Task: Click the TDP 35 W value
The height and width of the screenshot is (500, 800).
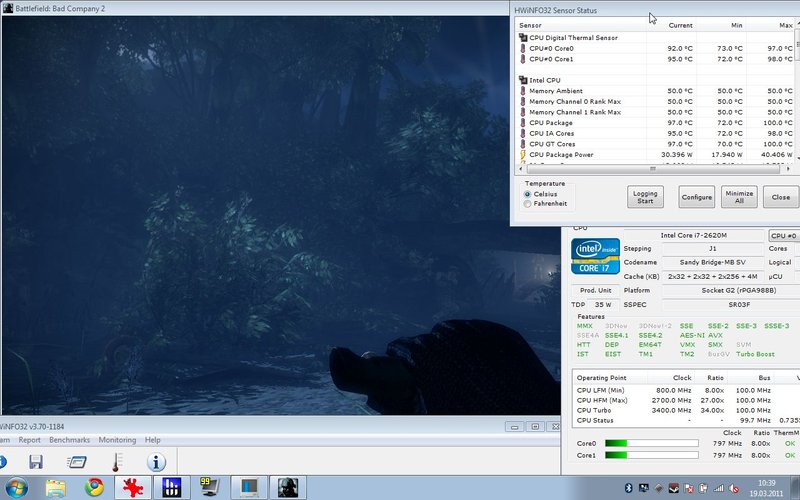Action: pos(603,305)
